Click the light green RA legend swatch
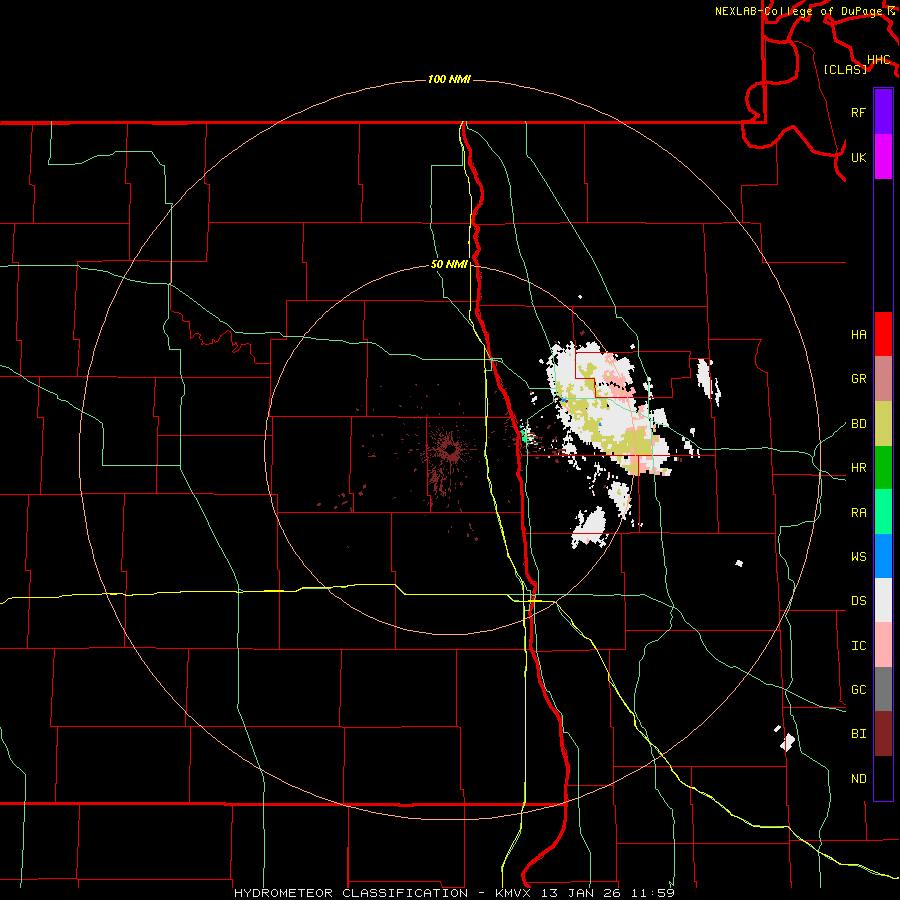 tap(883, 512)
